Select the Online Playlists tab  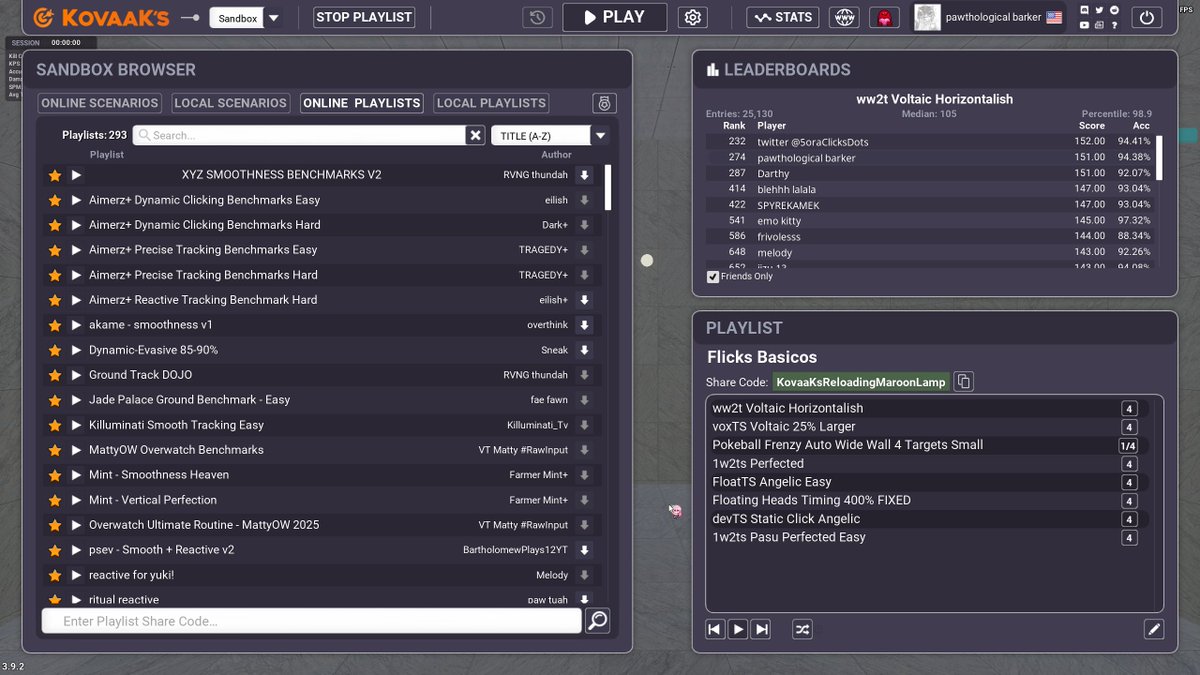coord(362,103)
